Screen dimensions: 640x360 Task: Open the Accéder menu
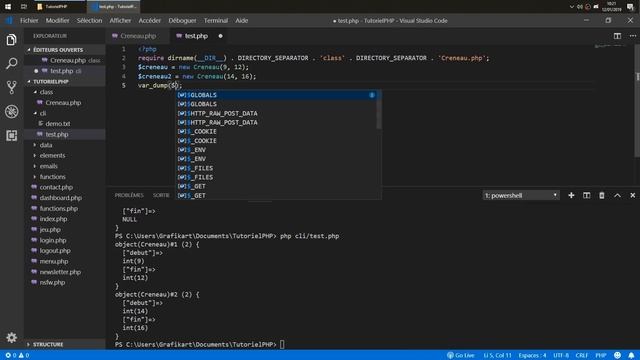(x=149, y=20)
